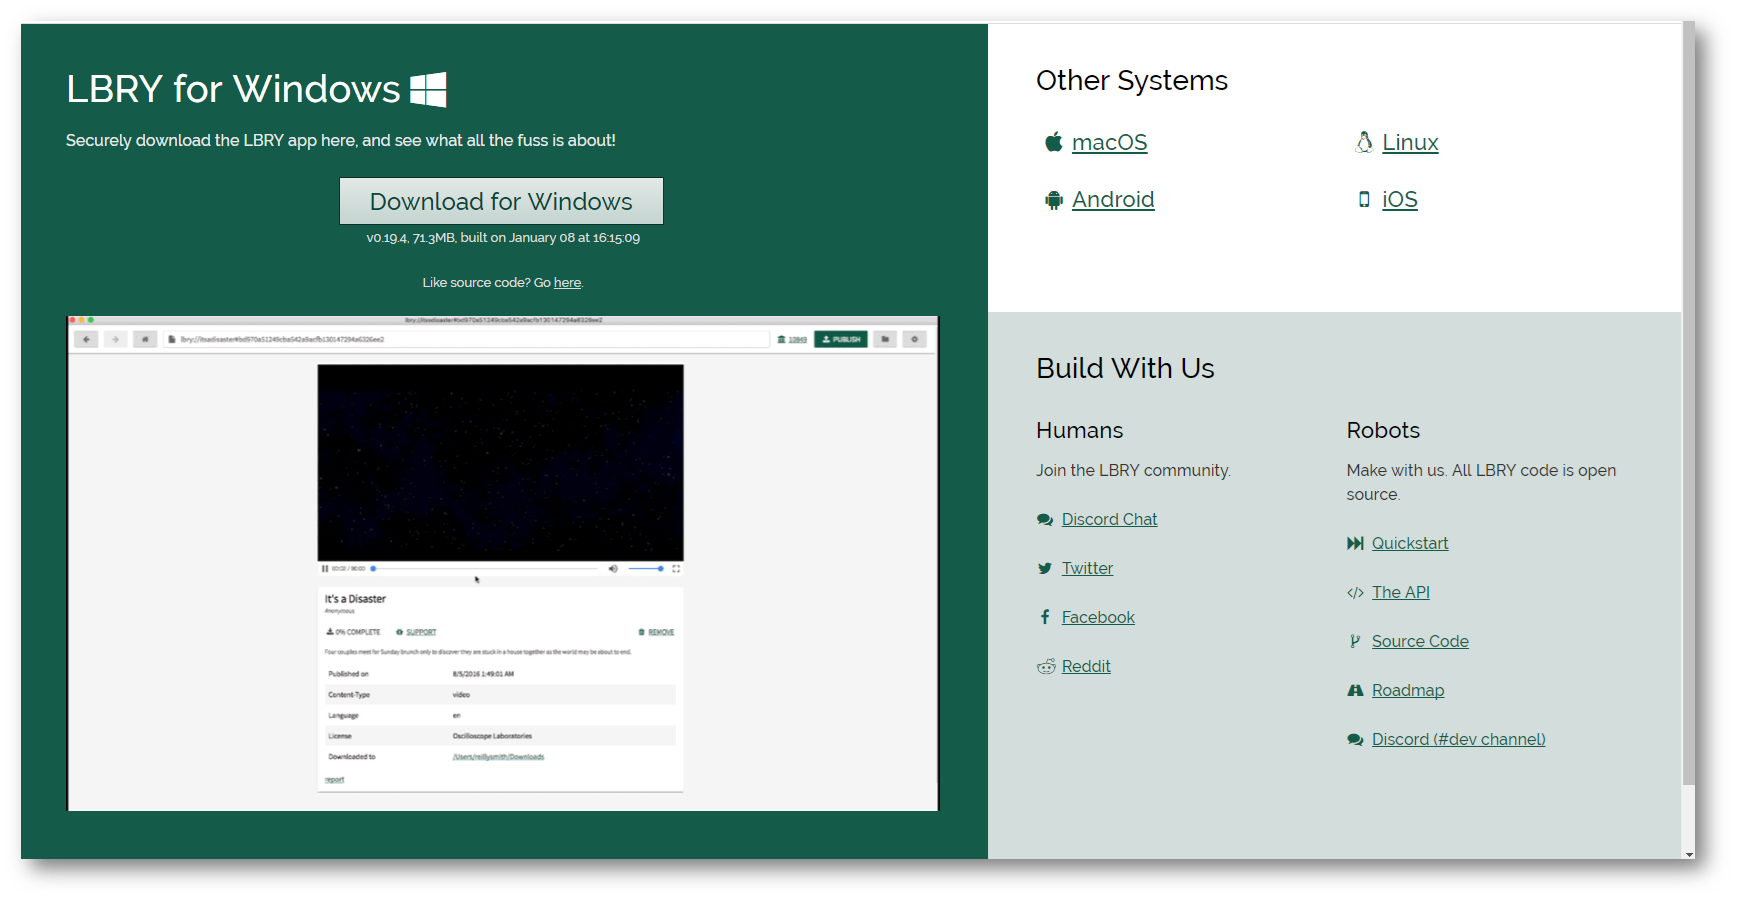Click the Reddit alien icon
Image resolution: width=1737 pixels, height=901 pixels.
(x=1046, y=666)
